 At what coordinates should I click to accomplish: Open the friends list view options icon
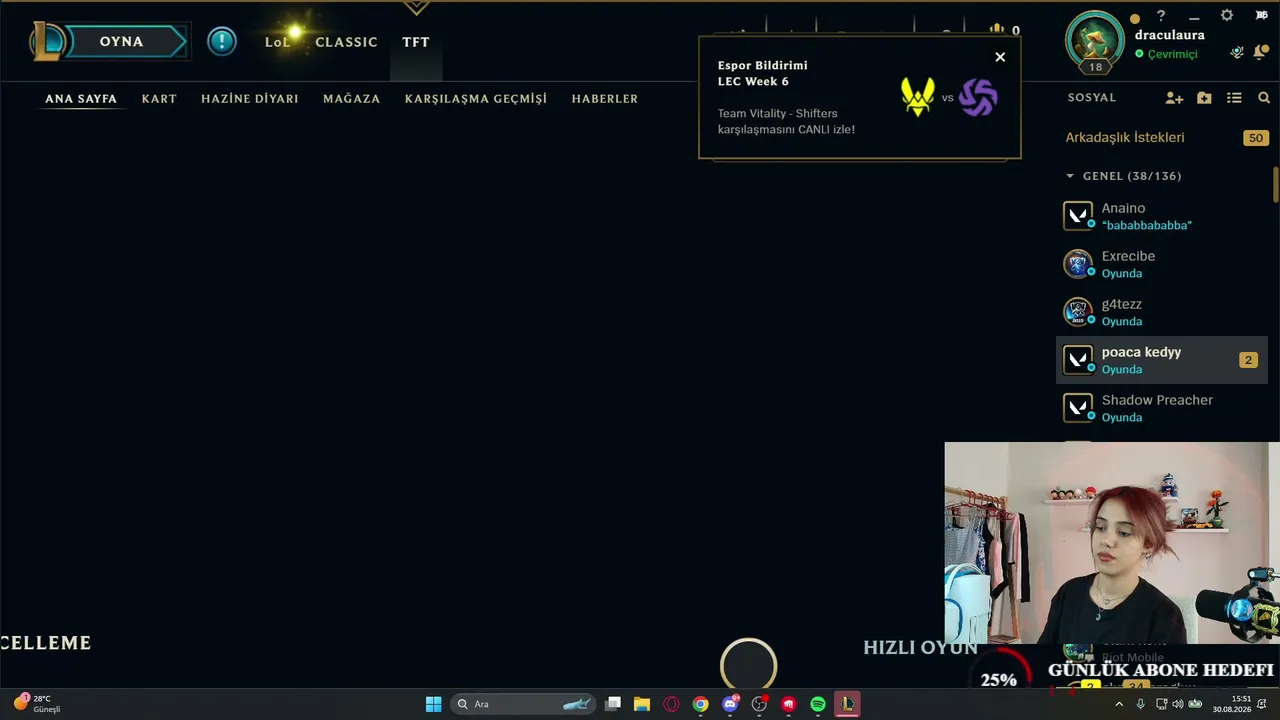click(1234, 98)
